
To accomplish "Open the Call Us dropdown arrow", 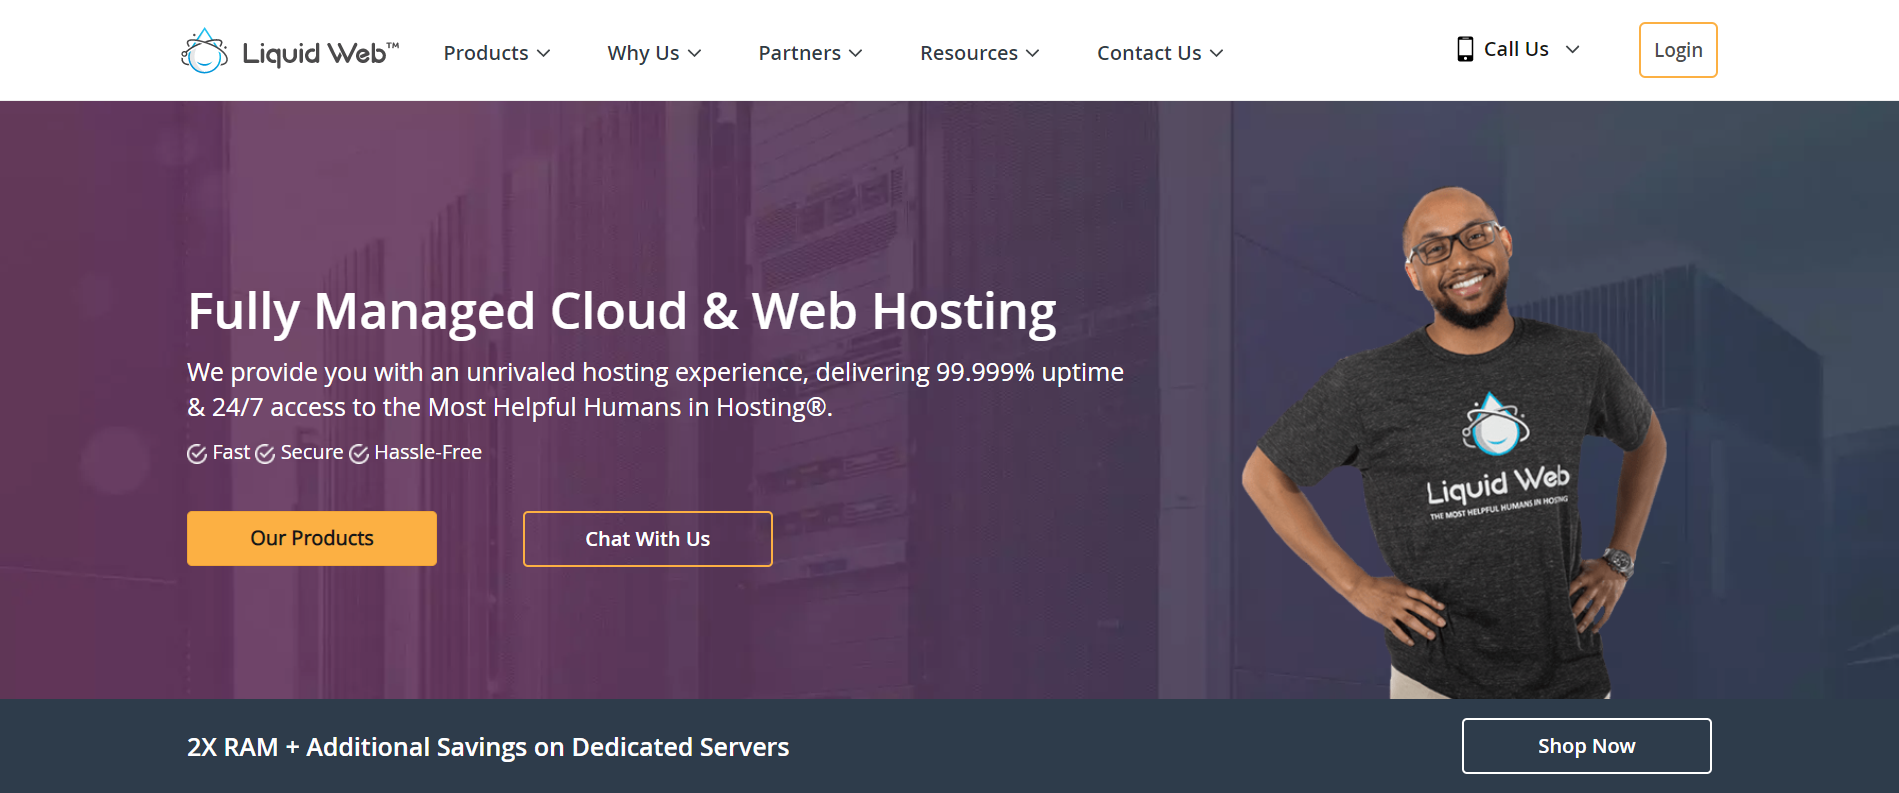I will 1573,49.
